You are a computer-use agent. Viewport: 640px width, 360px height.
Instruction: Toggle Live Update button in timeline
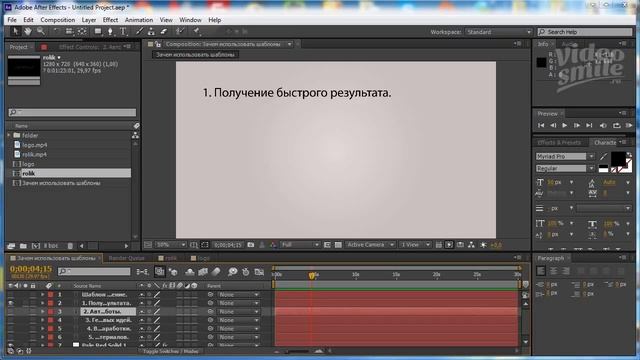tap(160, 272)
